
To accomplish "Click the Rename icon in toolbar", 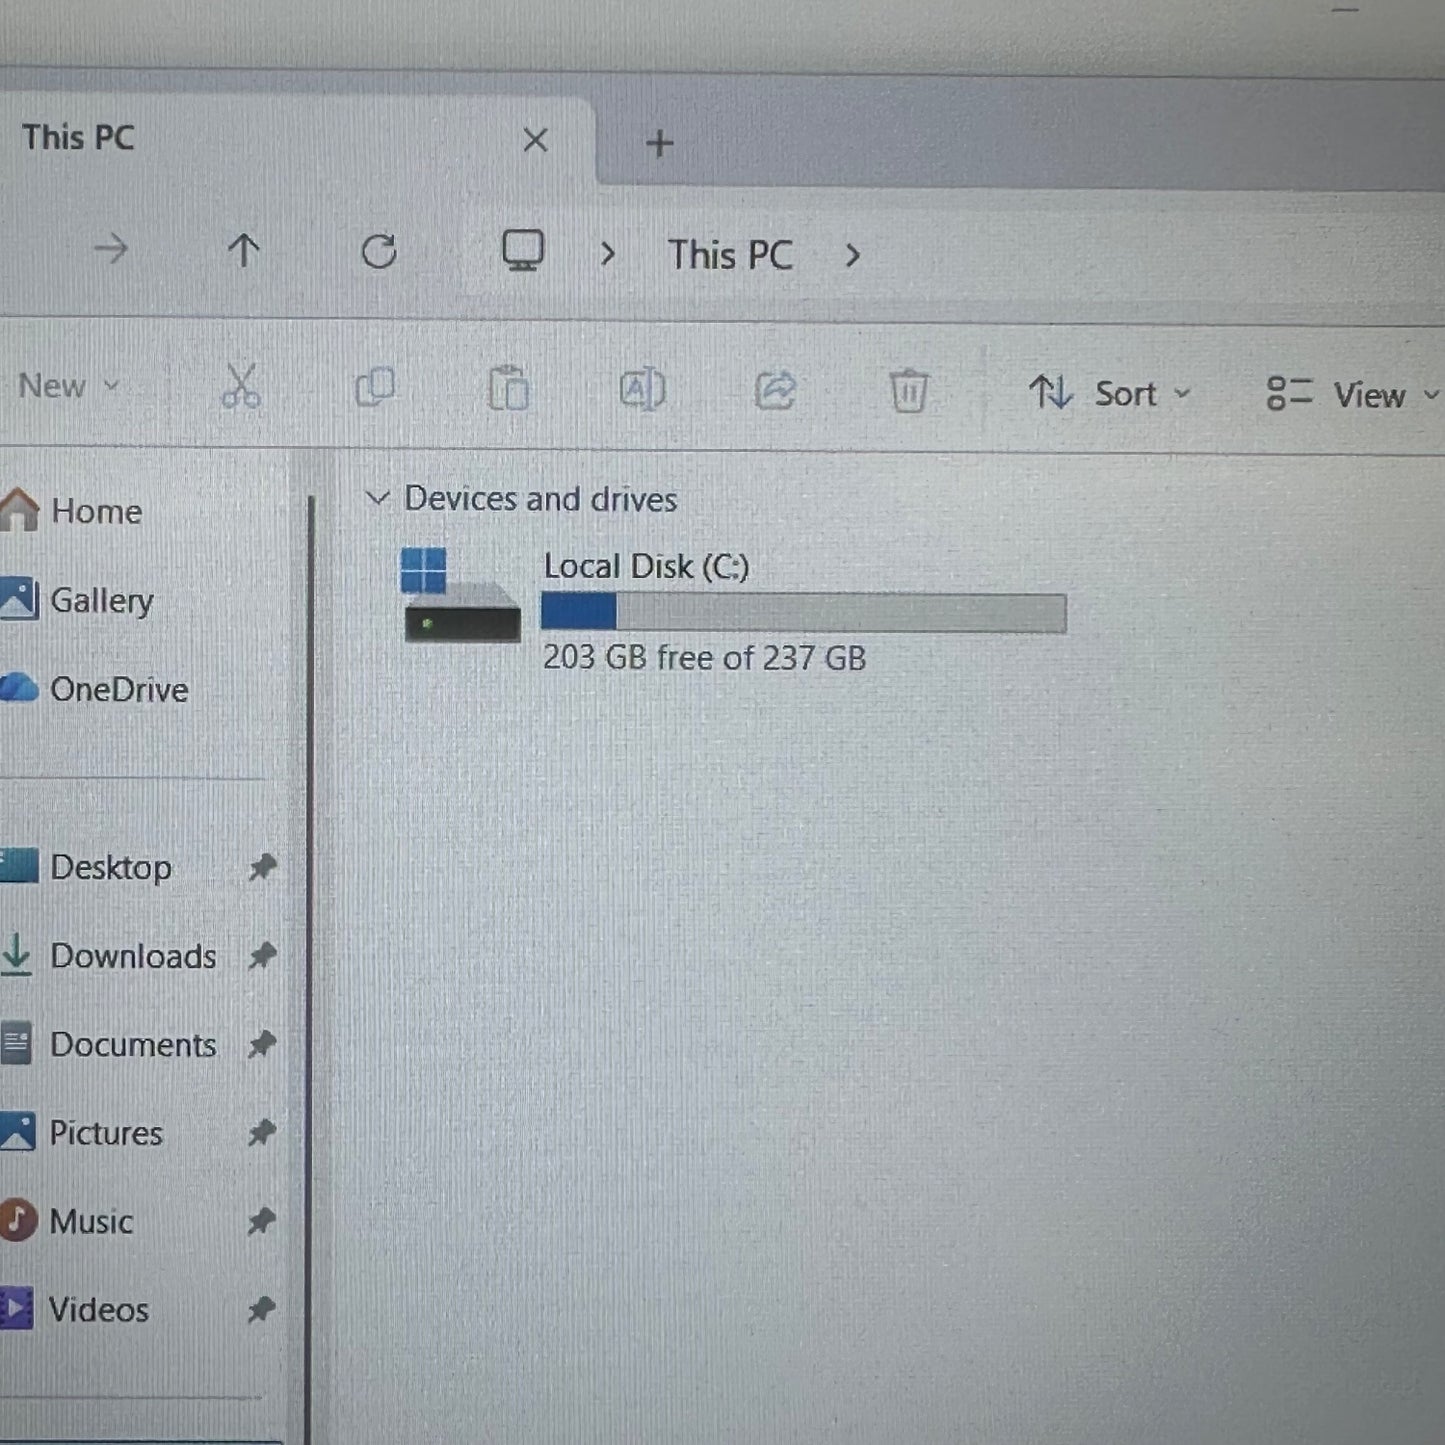I will [x=642, y=389].
